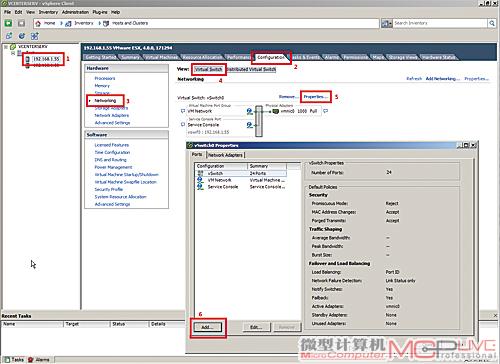Click the Alarms icon in status bar

[x=31, y=360]
